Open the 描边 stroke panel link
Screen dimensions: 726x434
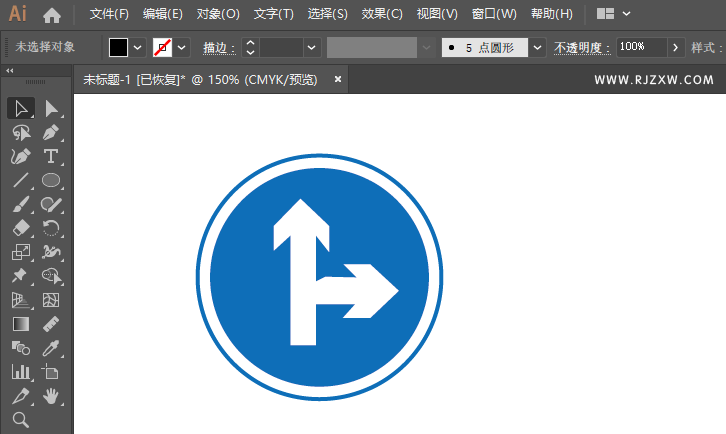pos(219,48)
